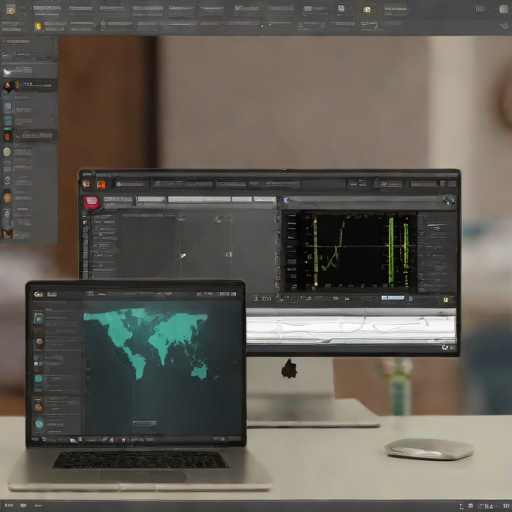Click the orange badge icon on the second toolbar row
Image resolution: width=512 pixels, height=512 pixels.
point(39,26)
